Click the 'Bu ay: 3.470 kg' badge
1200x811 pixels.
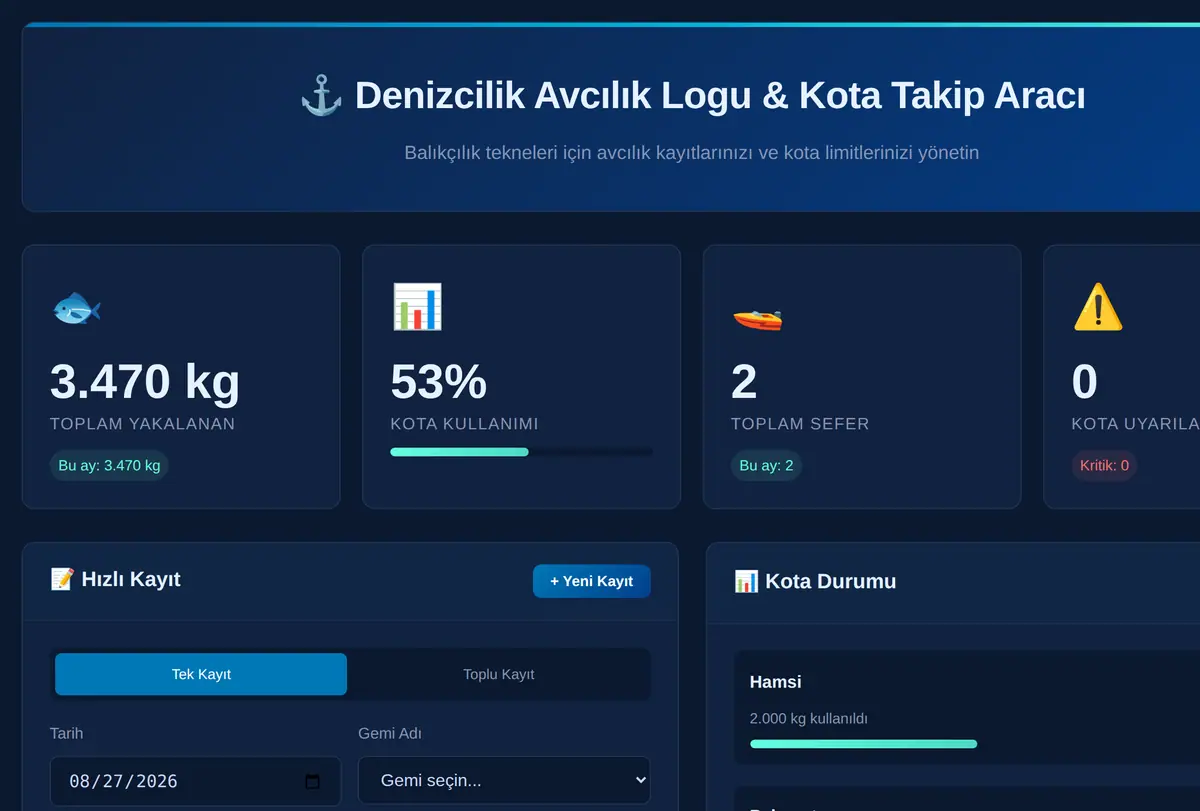coord(109,465)
